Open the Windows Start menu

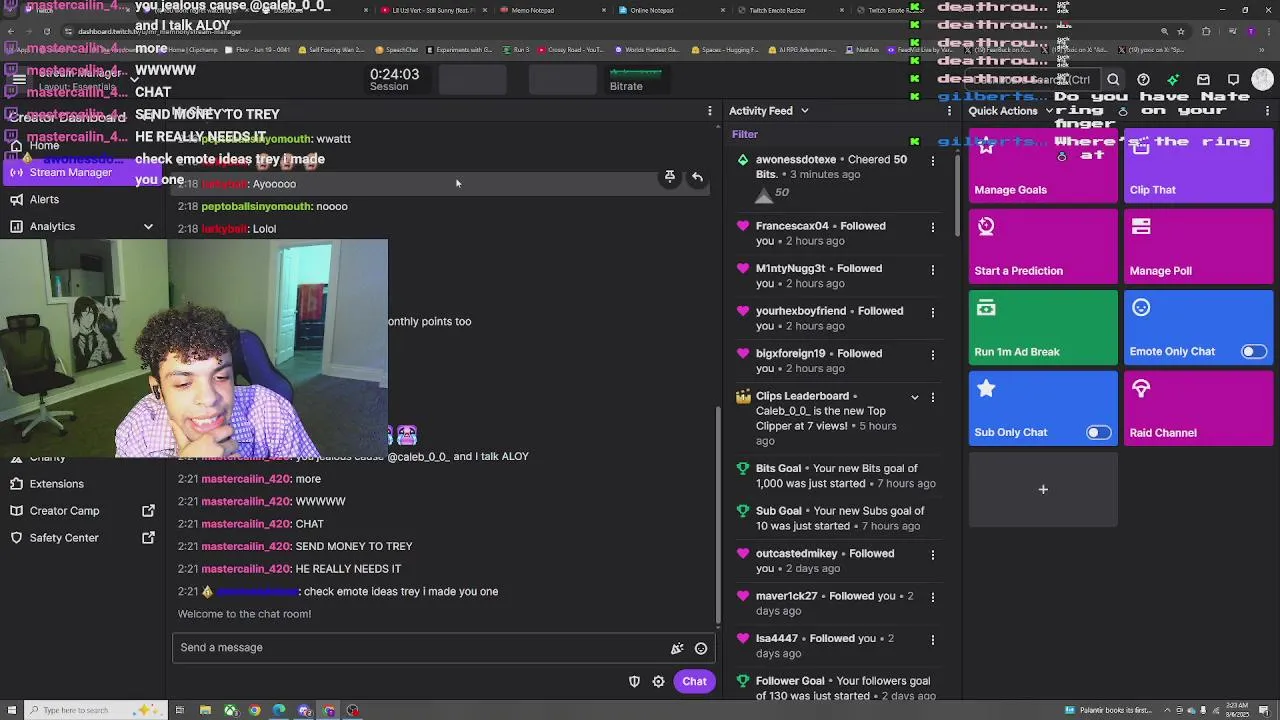[x=11, y=711]
